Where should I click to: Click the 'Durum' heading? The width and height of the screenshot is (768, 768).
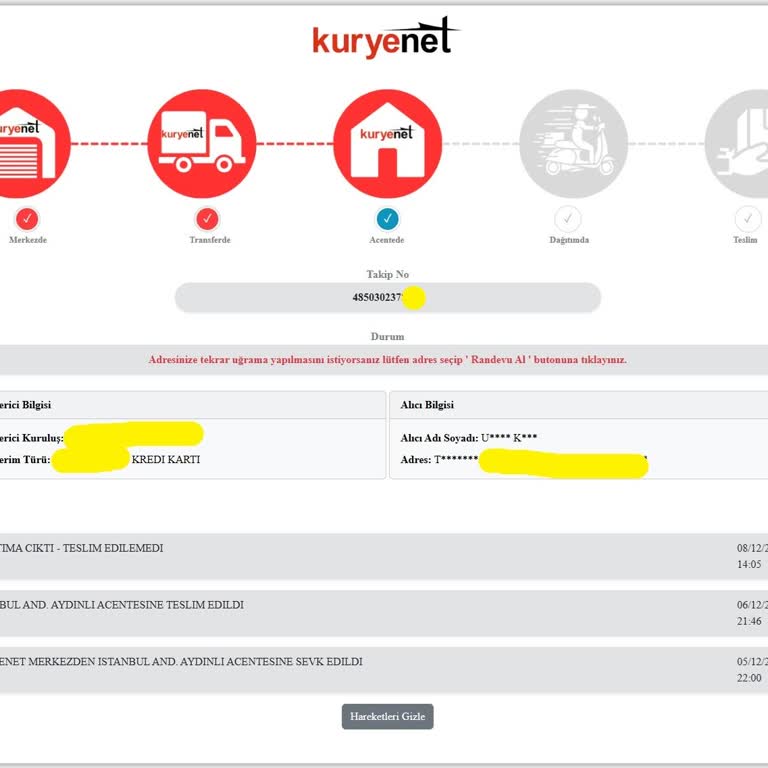387,336
